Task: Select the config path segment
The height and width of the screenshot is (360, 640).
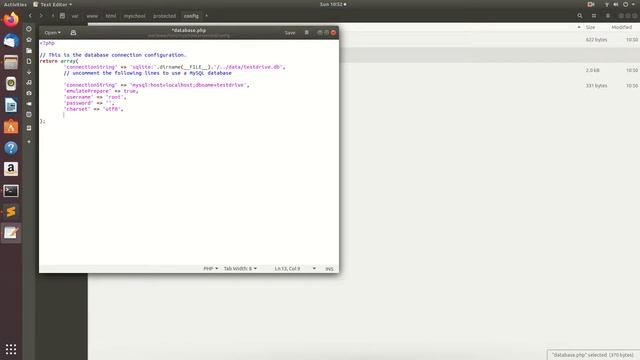Action: tap(191, 16)
